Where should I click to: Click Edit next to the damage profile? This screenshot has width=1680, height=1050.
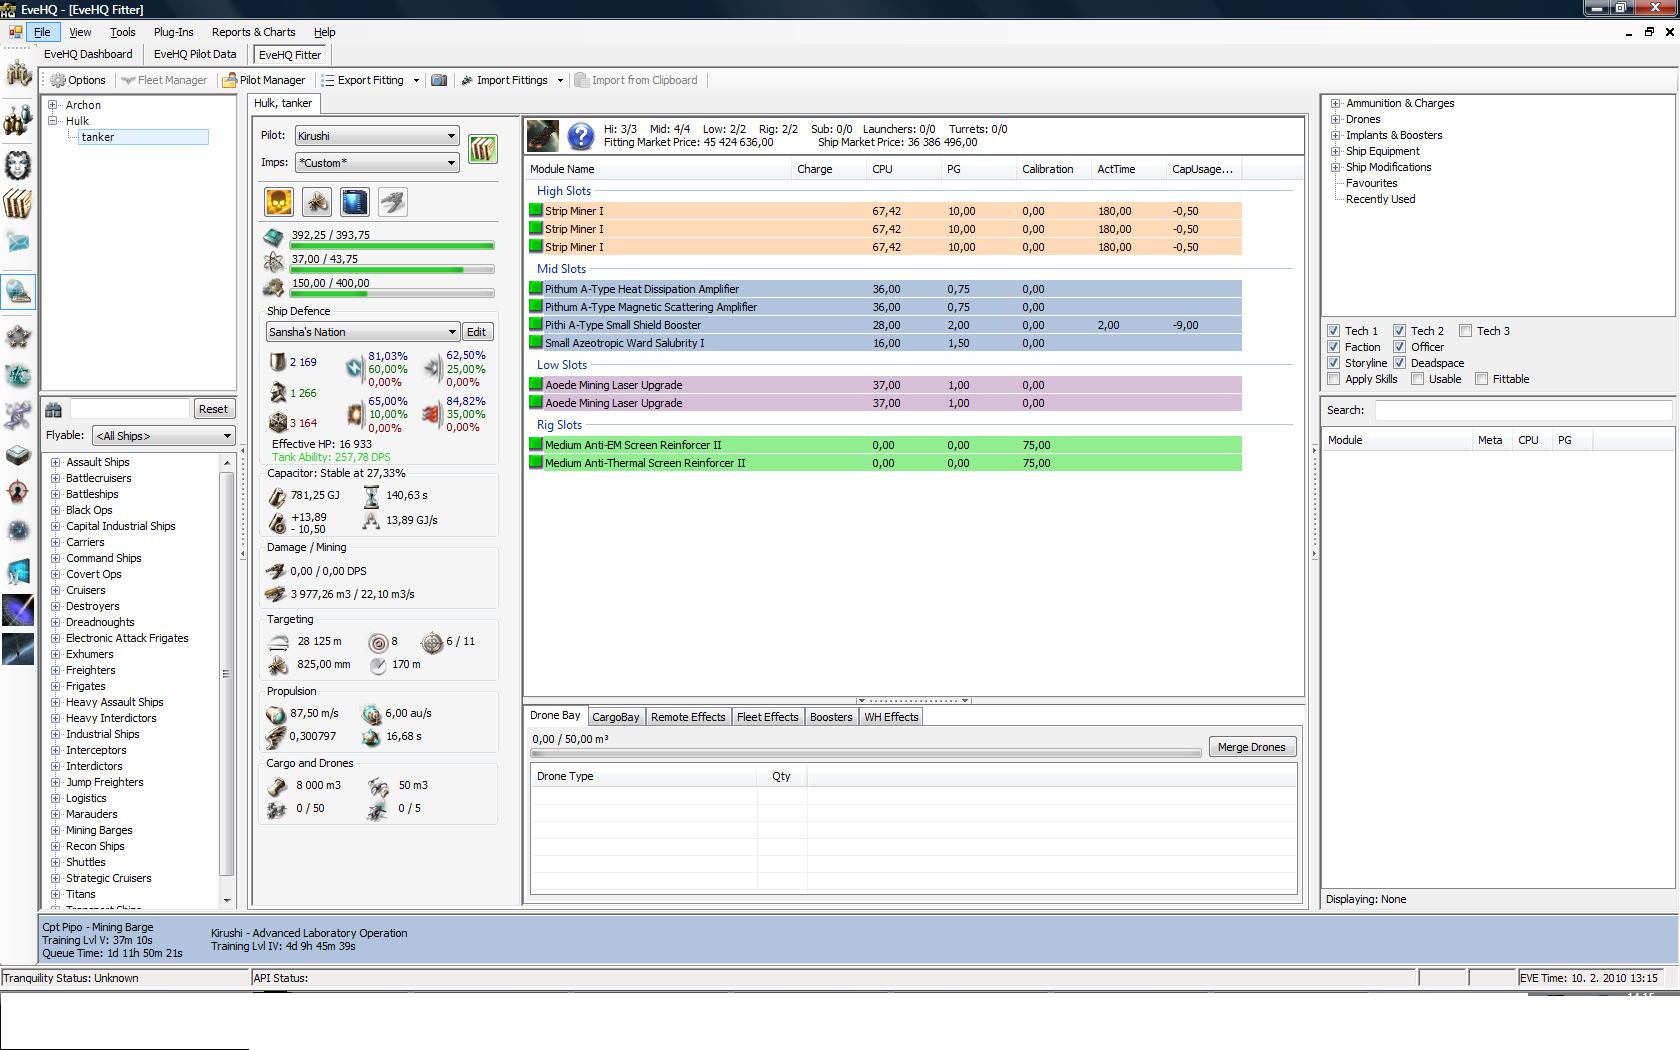pos(477,332)
